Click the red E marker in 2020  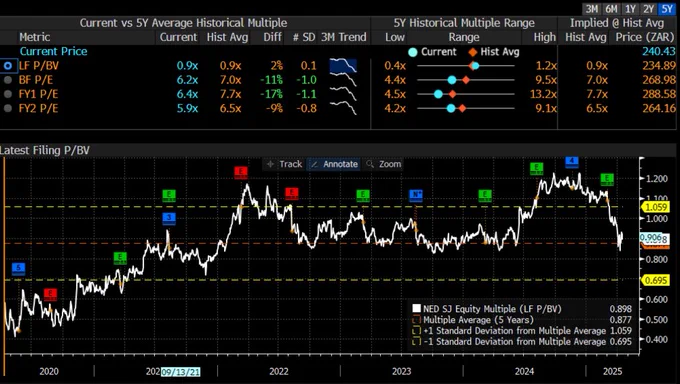[50, 294]
